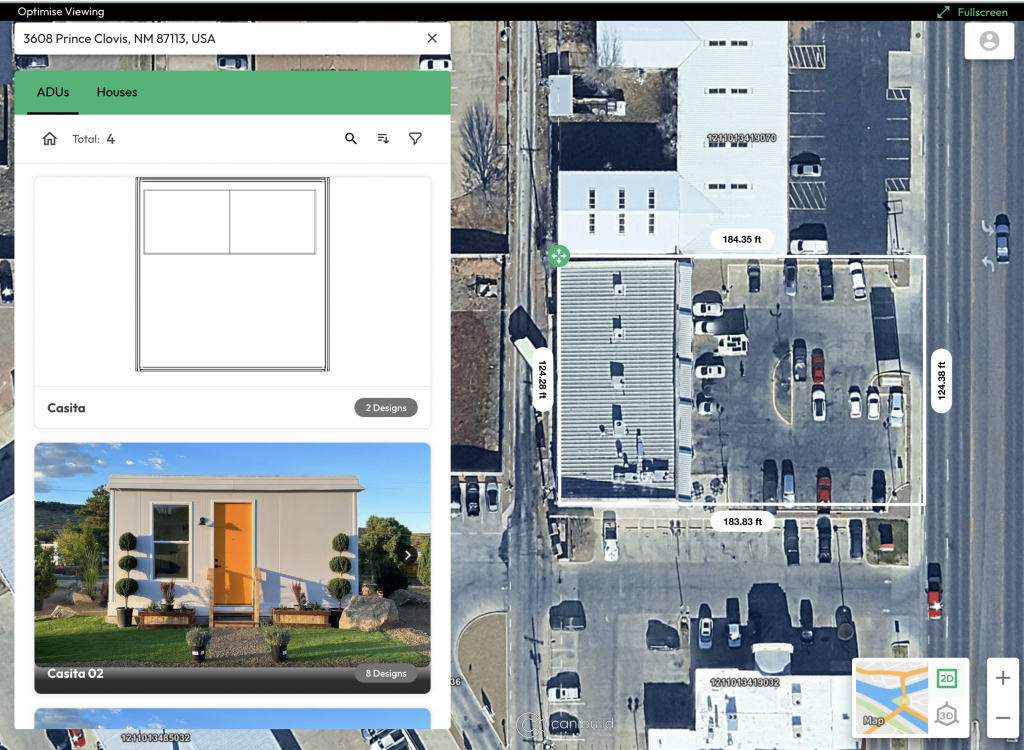
Task: Click the address search field
Action: coord(215,39)
